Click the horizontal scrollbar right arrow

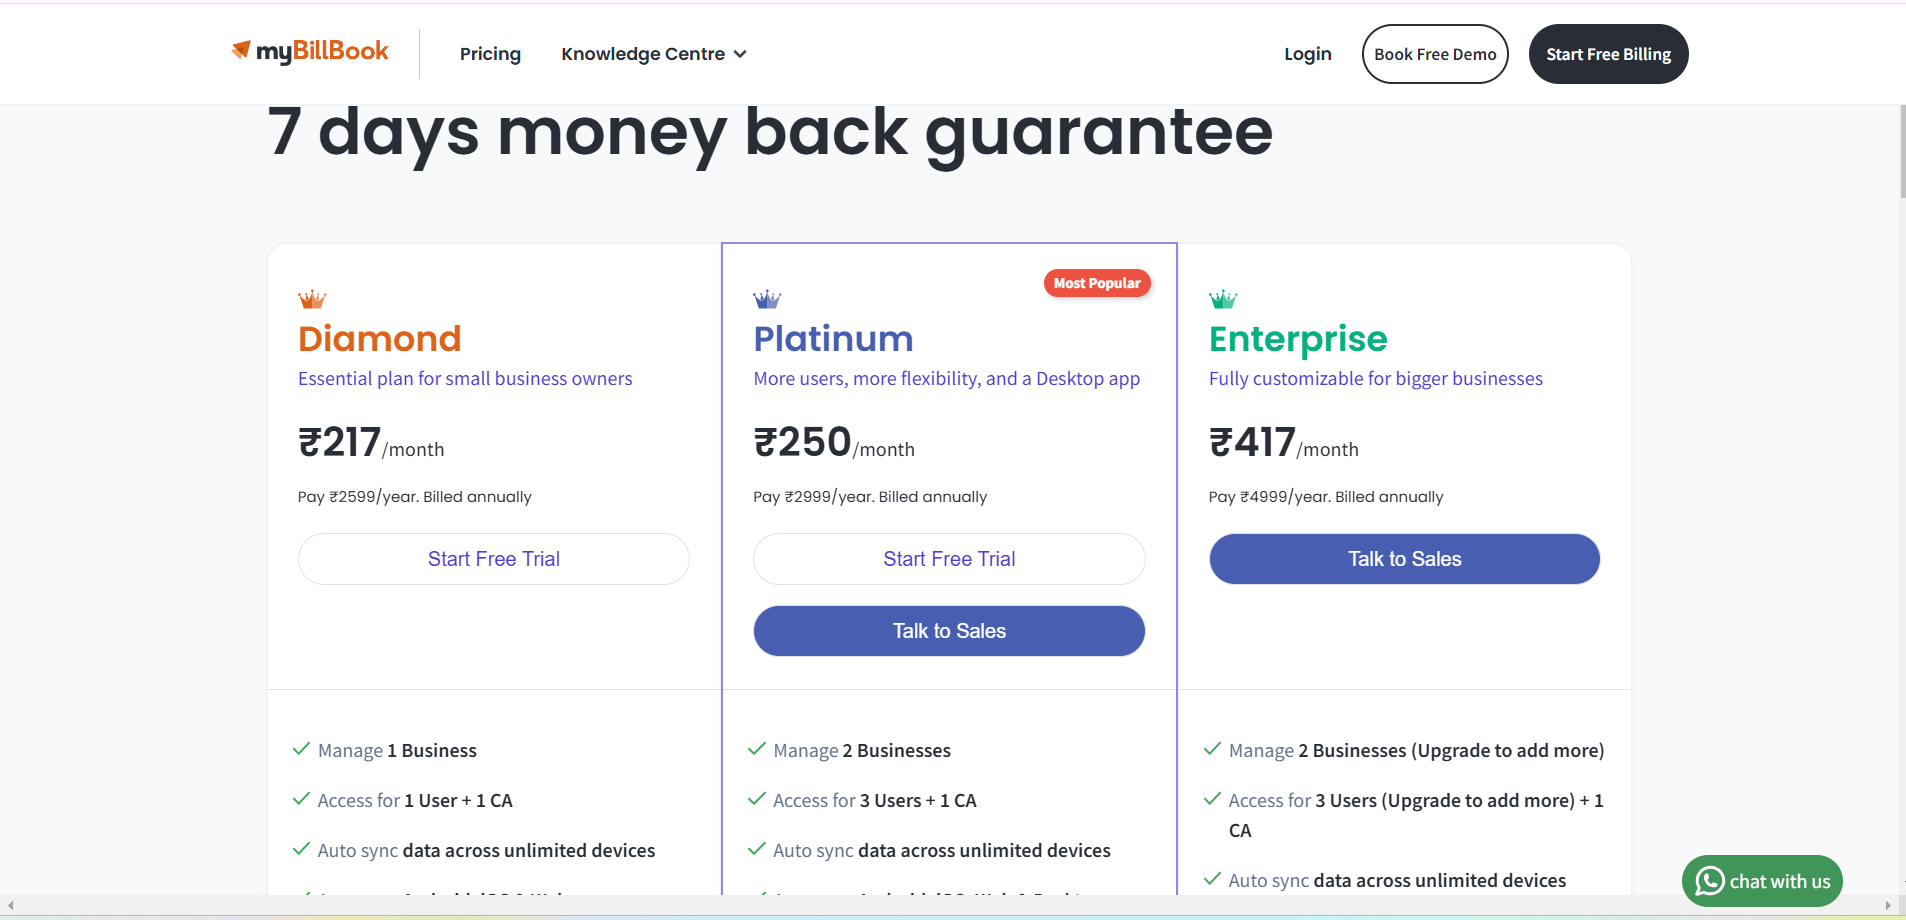[x=1888, y=905]
